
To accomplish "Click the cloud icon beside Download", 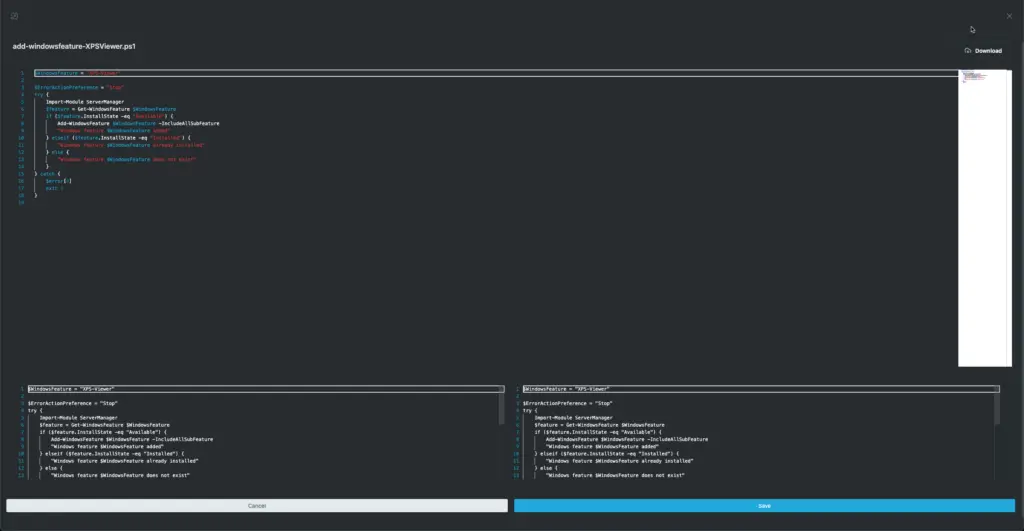I will [968, 50].
